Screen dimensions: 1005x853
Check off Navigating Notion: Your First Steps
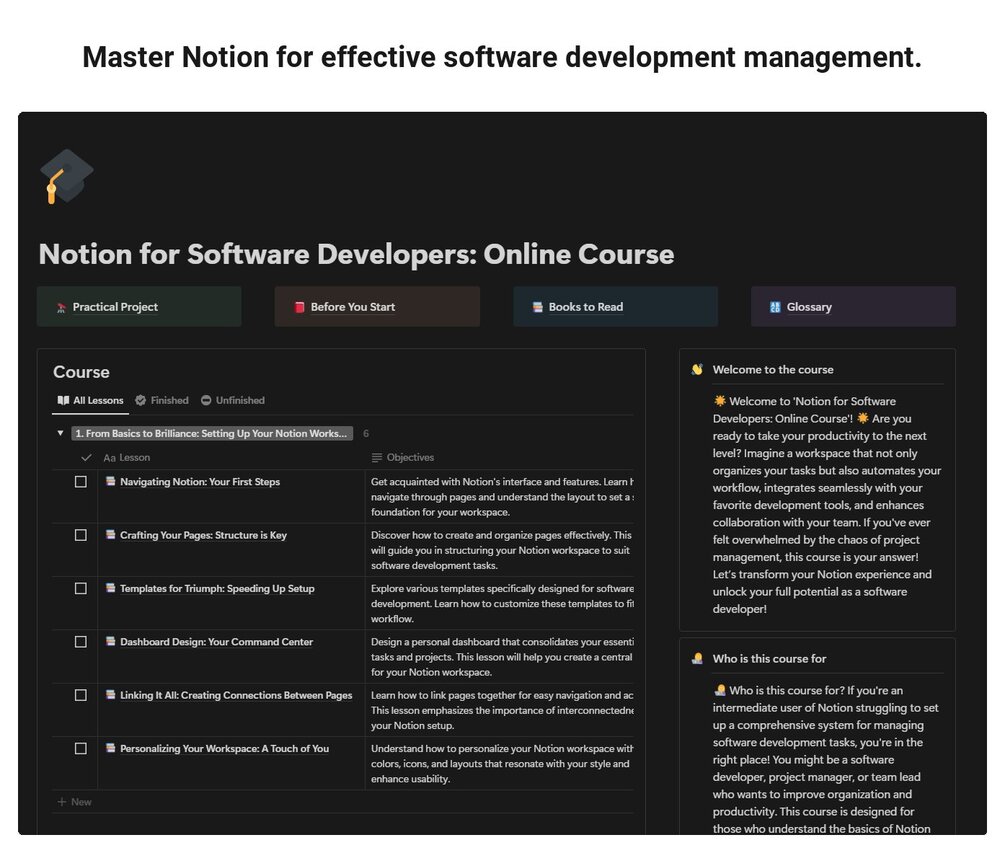(x=81, y=481)
